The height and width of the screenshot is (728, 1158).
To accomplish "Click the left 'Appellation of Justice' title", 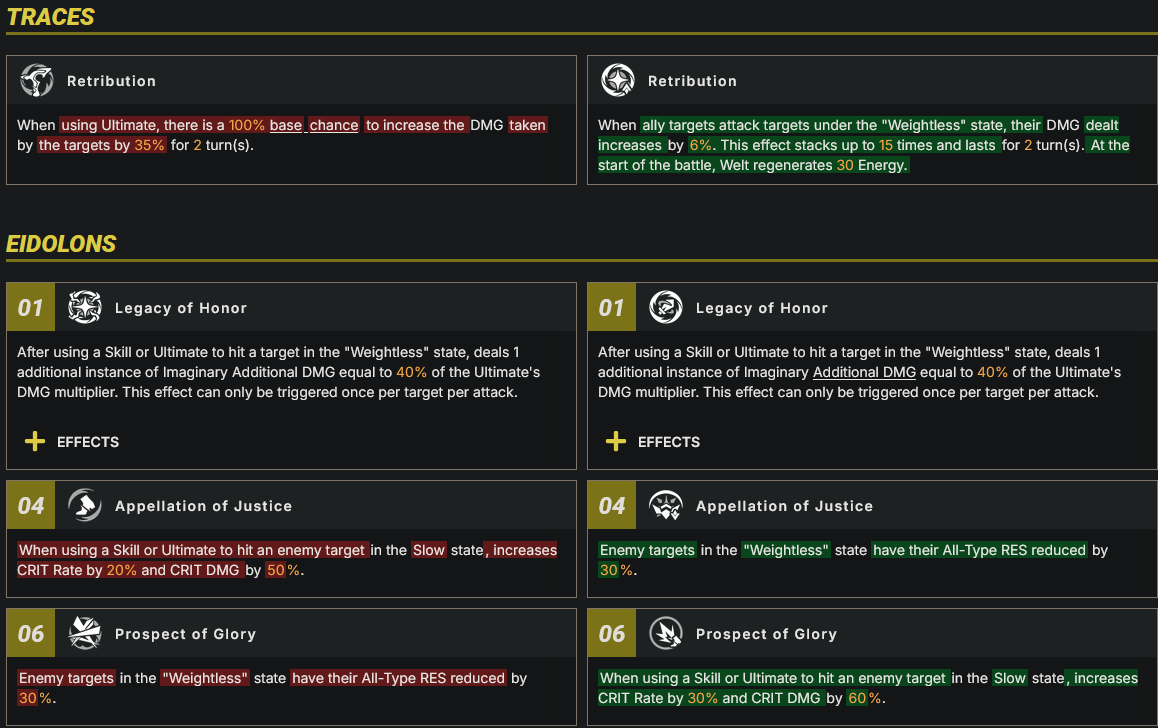I will pyautogui.click(x=203, y=506).
